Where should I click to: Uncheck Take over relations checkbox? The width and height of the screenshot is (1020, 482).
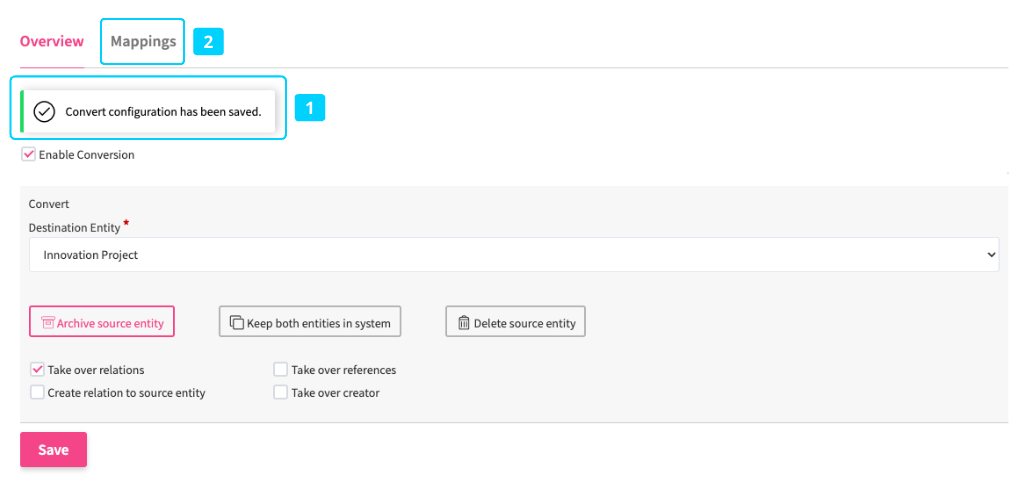[x=37, y=370]
